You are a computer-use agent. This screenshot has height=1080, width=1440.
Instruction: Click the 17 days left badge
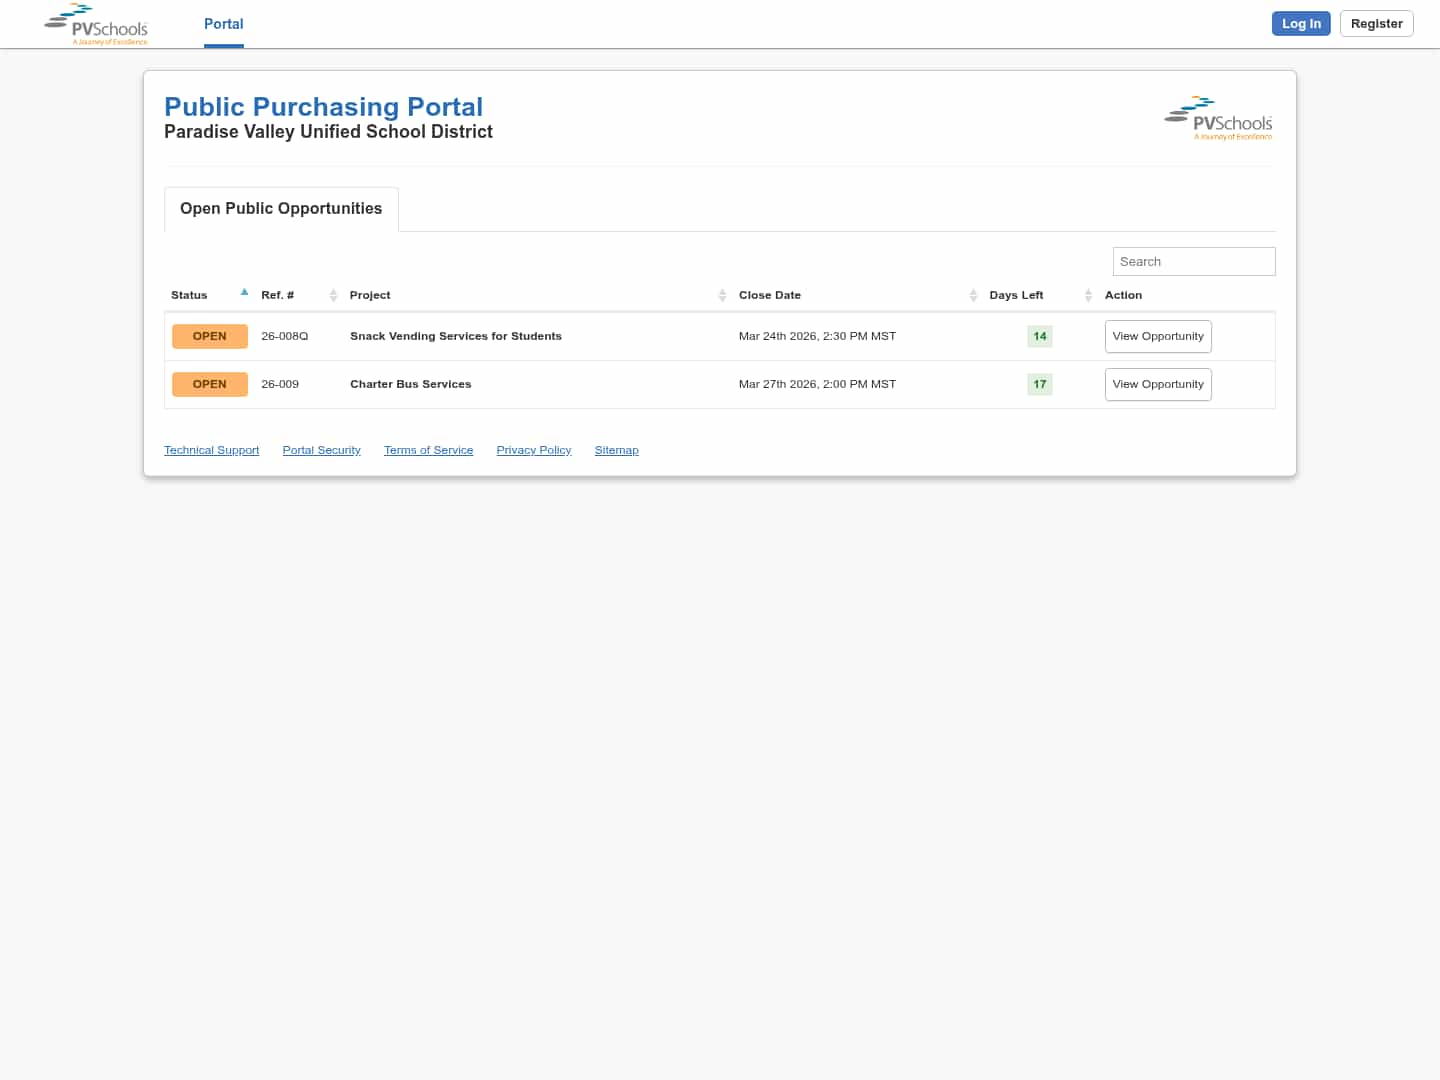coord(1040,384)
